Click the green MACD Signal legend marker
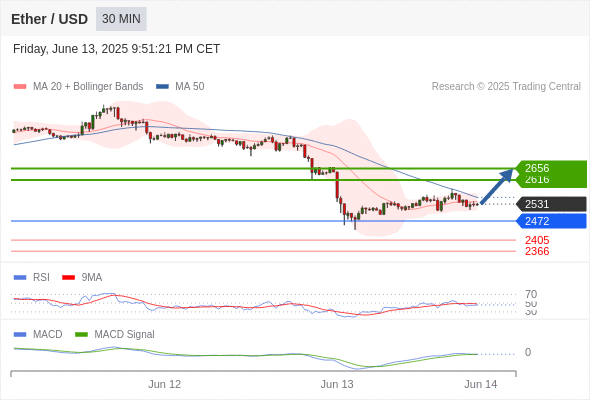The height and width of the screenshot is (400, 590). [81, 335]
